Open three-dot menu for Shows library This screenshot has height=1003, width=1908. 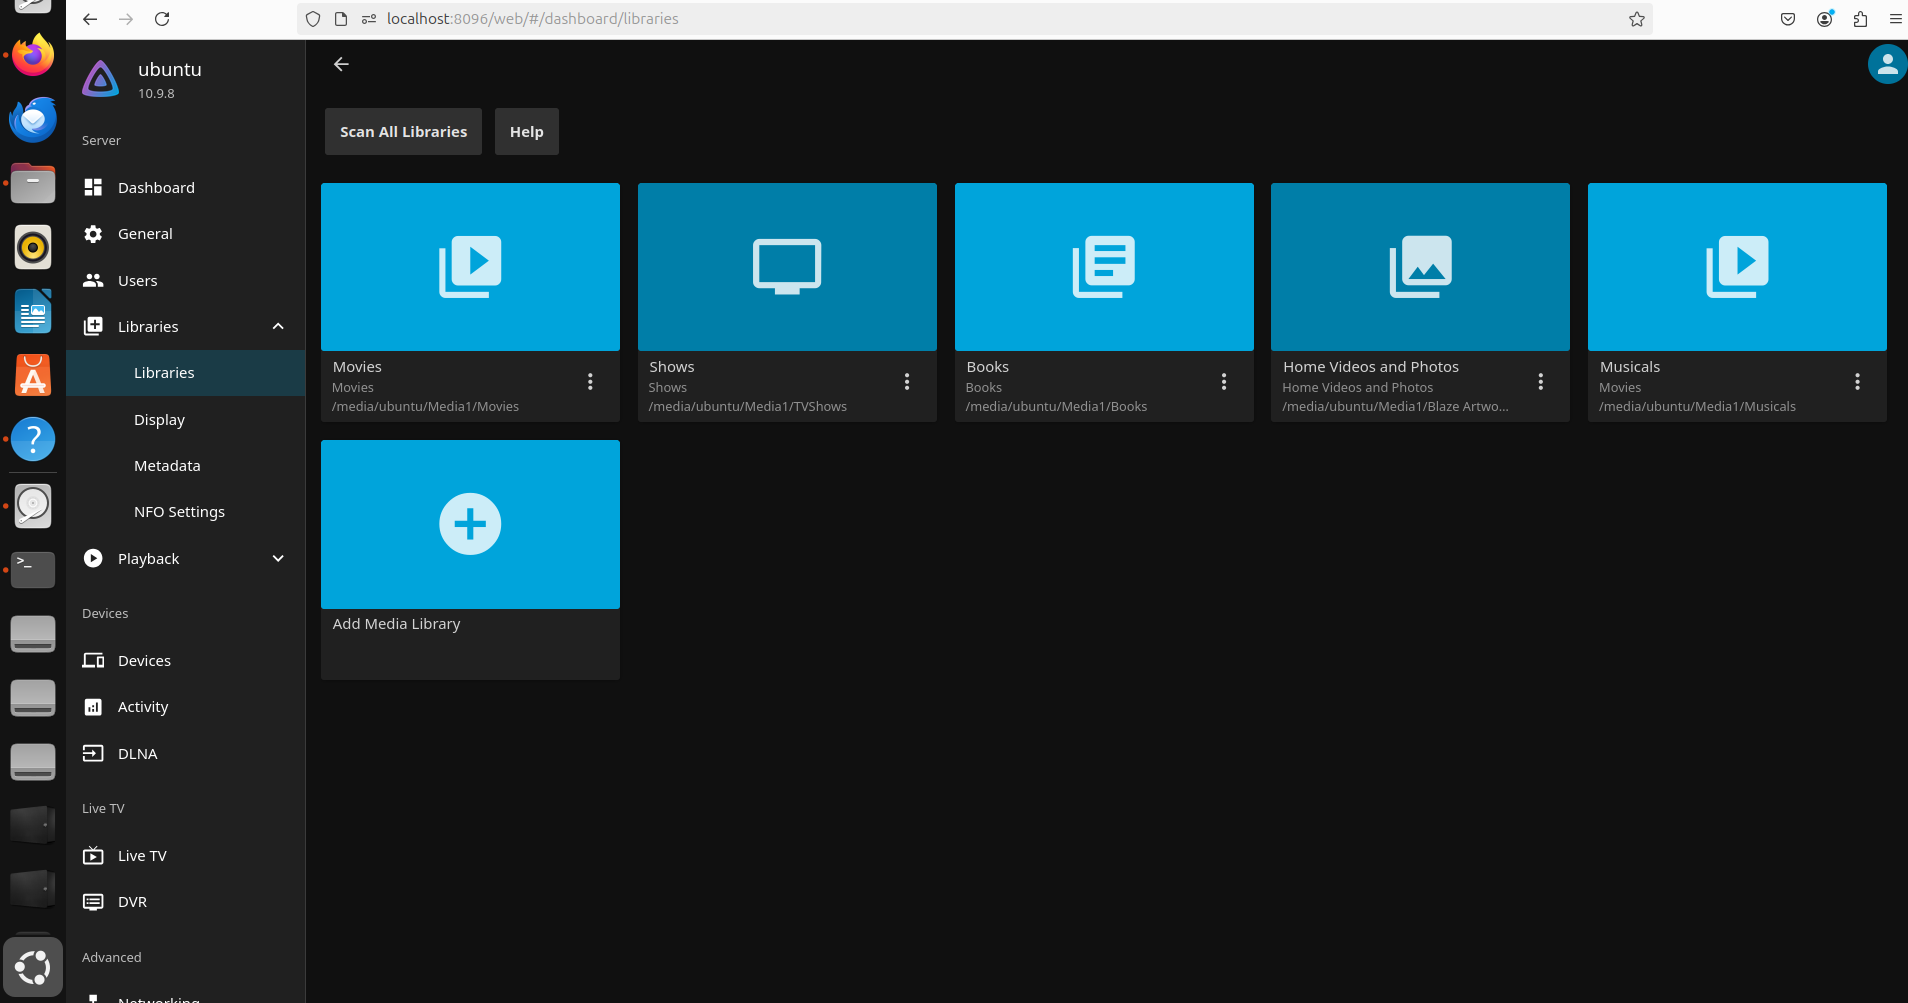(x=907, y=382)
